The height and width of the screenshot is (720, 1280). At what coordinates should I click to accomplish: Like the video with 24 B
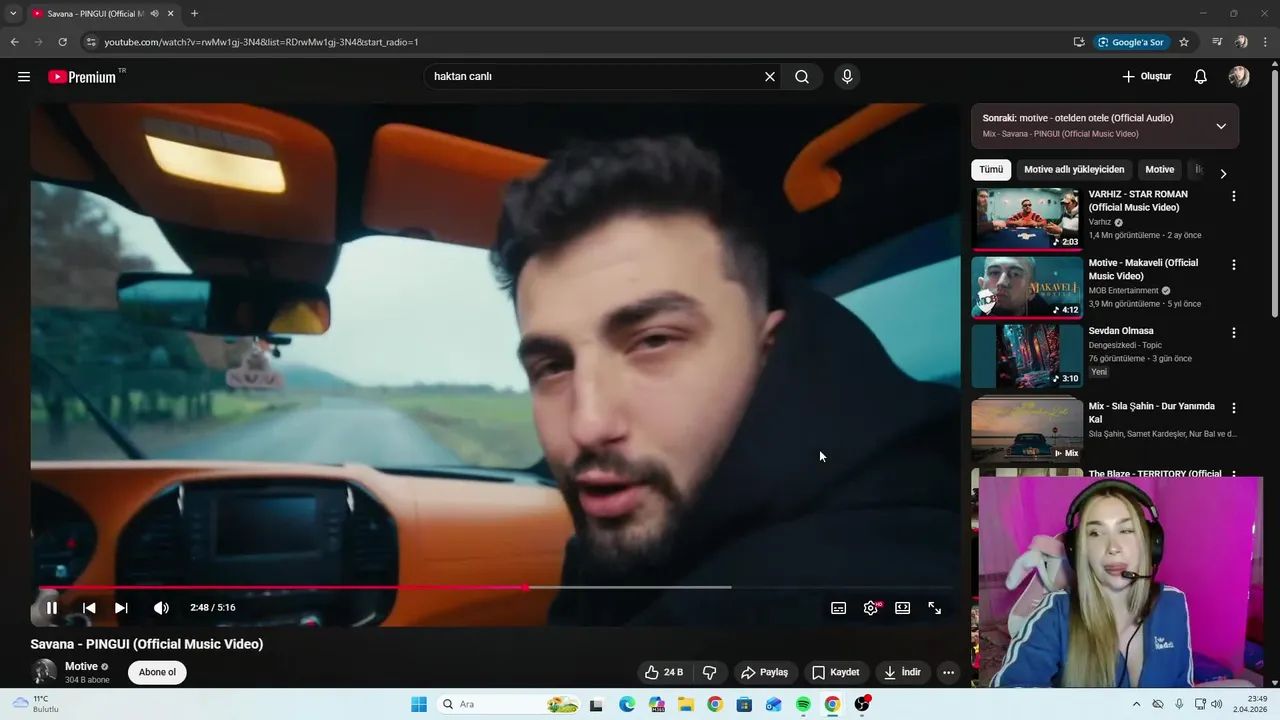[x=664, y=672]
